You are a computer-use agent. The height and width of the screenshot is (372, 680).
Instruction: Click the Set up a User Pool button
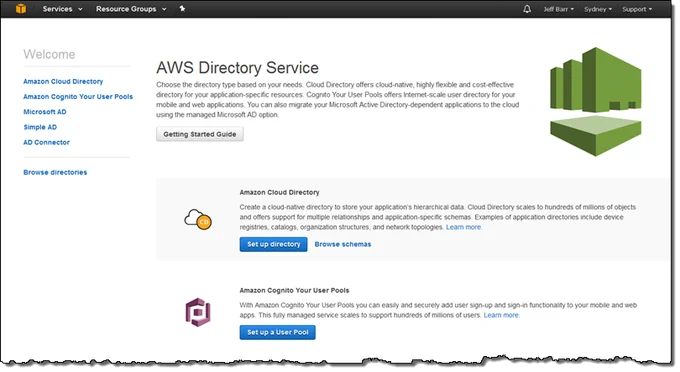pyautogui.click(x=278, y=332)
